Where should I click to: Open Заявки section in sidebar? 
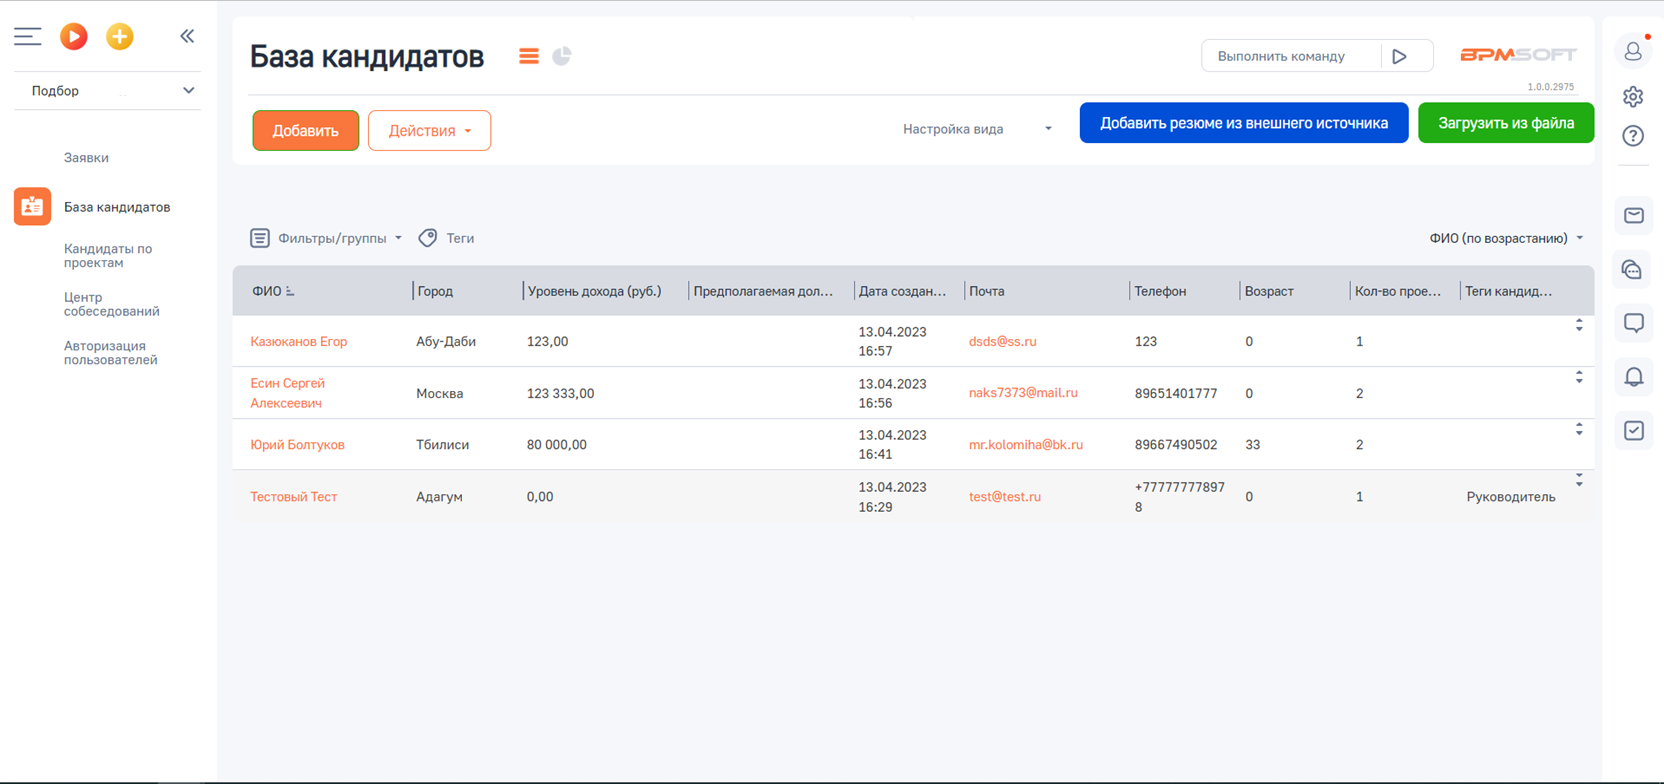pos(86,158)
